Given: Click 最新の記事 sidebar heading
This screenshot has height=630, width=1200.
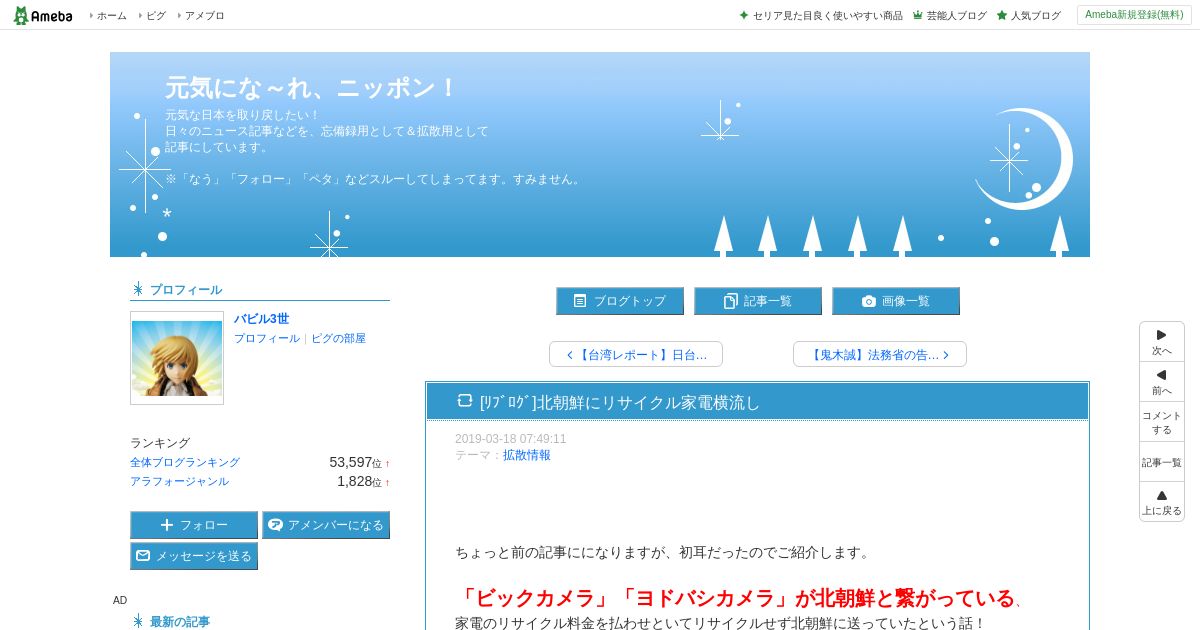Looking at the screenshot, I should [x=180, y=621].
